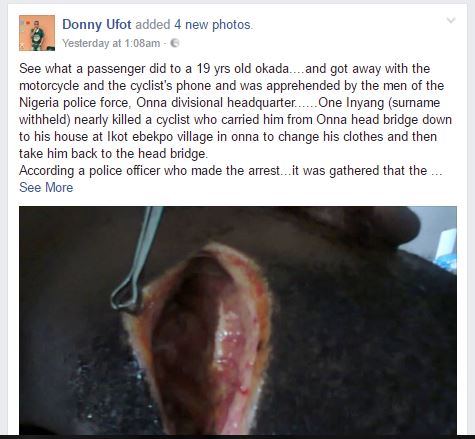The width and height of the screenshot is (475, 439).
Task: Click "take him back to the head bridge"
Action: pyautogui.click(x=113, y=153)
